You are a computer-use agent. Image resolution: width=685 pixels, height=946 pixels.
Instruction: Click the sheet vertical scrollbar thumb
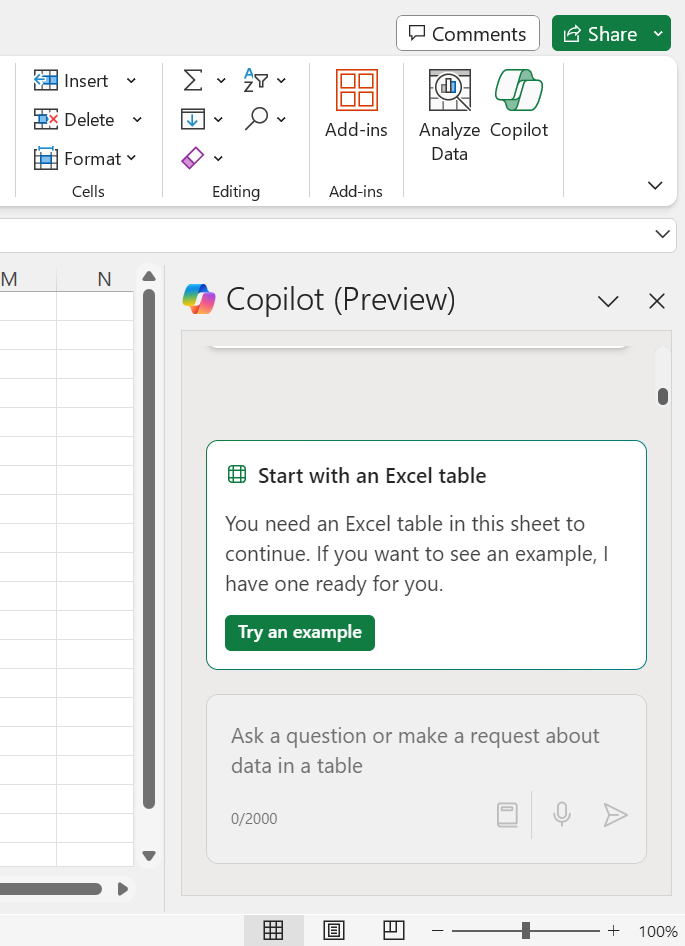tap(149, 549)
